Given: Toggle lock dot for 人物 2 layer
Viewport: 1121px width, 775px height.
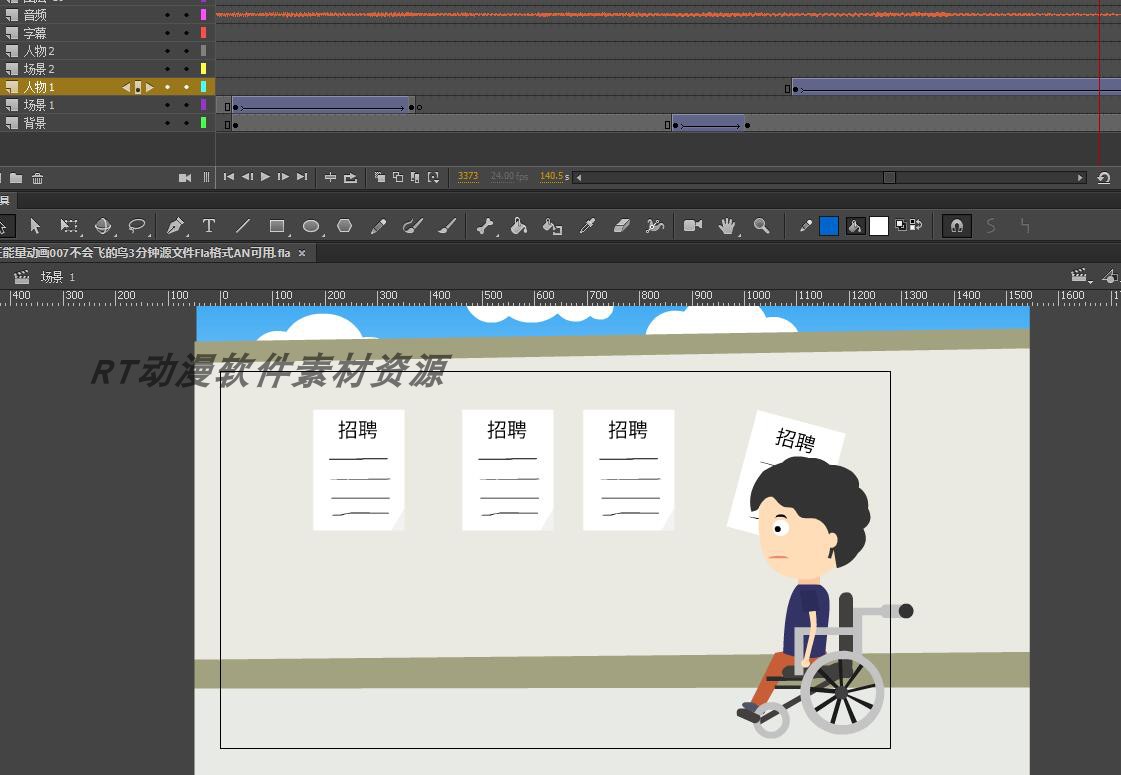Looking at the screenshot, I should 187,51.
